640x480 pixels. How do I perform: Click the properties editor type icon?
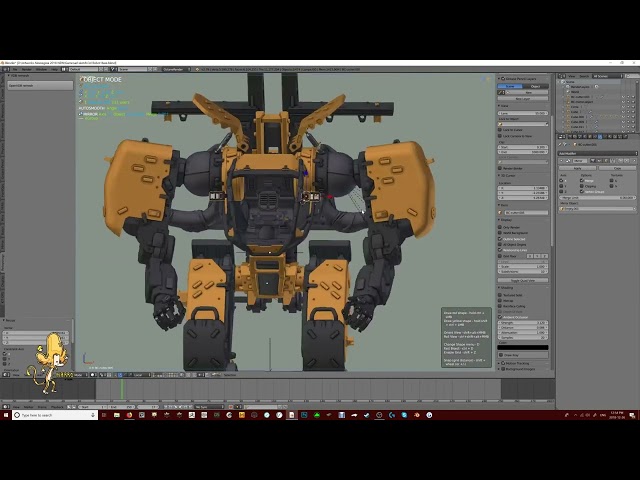tap(562, 136)
